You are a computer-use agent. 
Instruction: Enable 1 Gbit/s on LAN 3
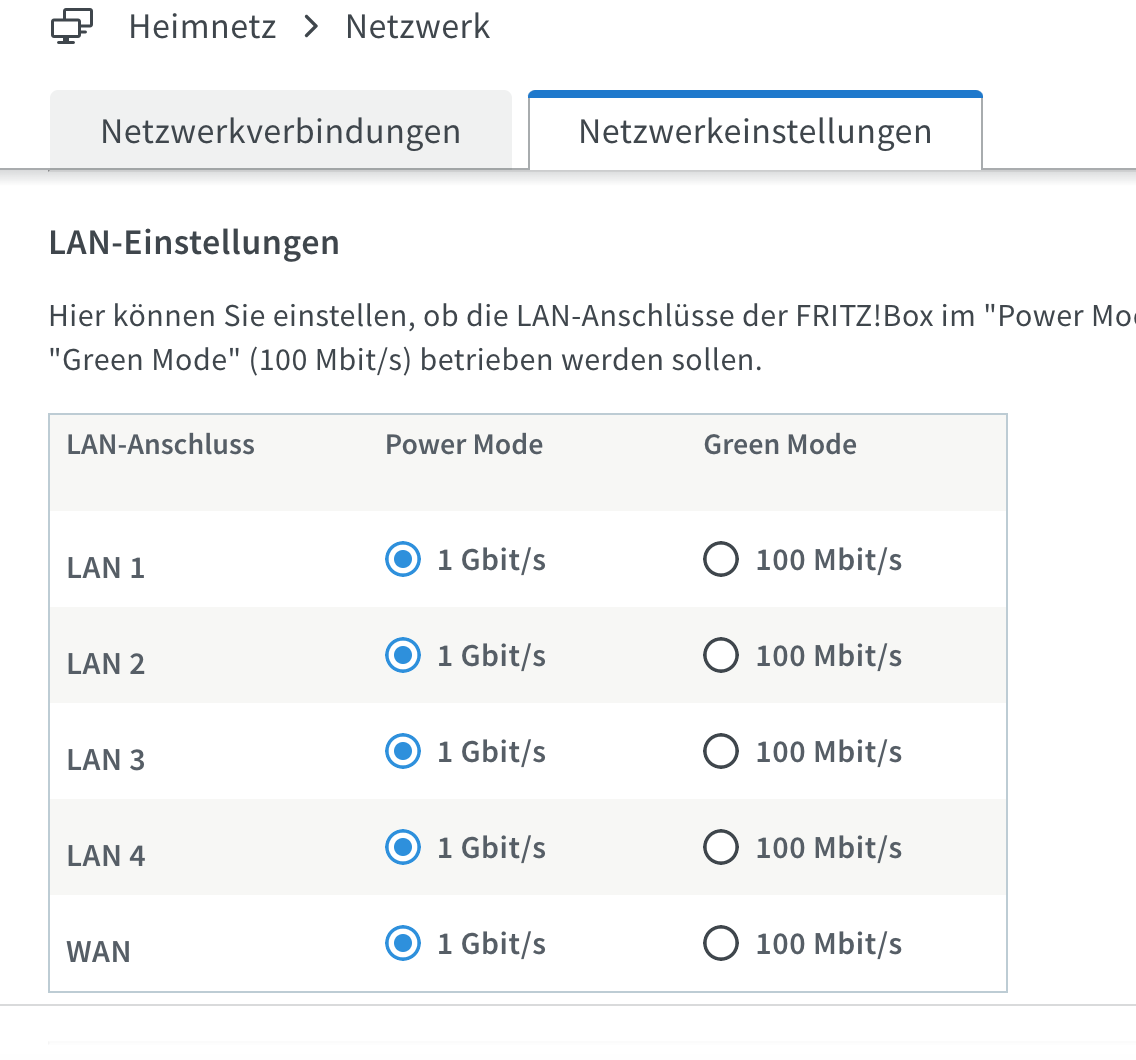click(403, 752)
